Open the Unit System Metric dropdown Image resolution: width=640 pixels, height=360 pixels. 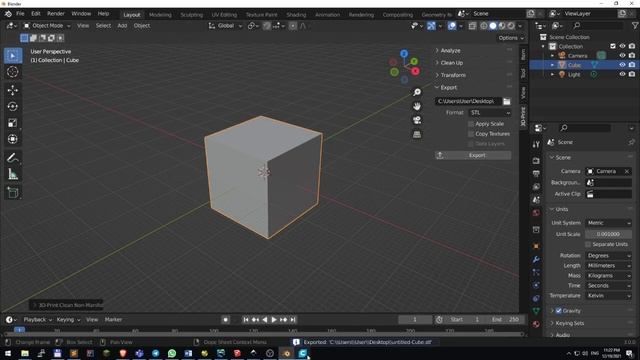[x=609, y=223]
